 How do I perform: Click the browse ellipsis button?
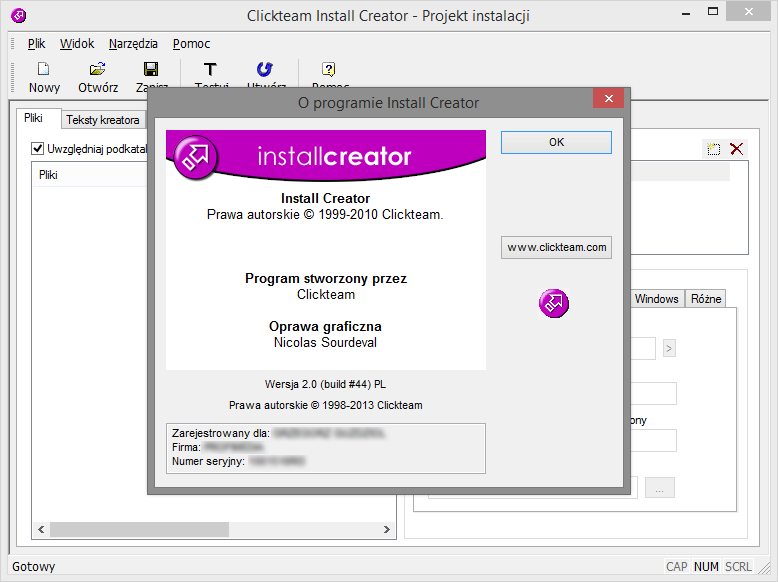pos(659,488)
